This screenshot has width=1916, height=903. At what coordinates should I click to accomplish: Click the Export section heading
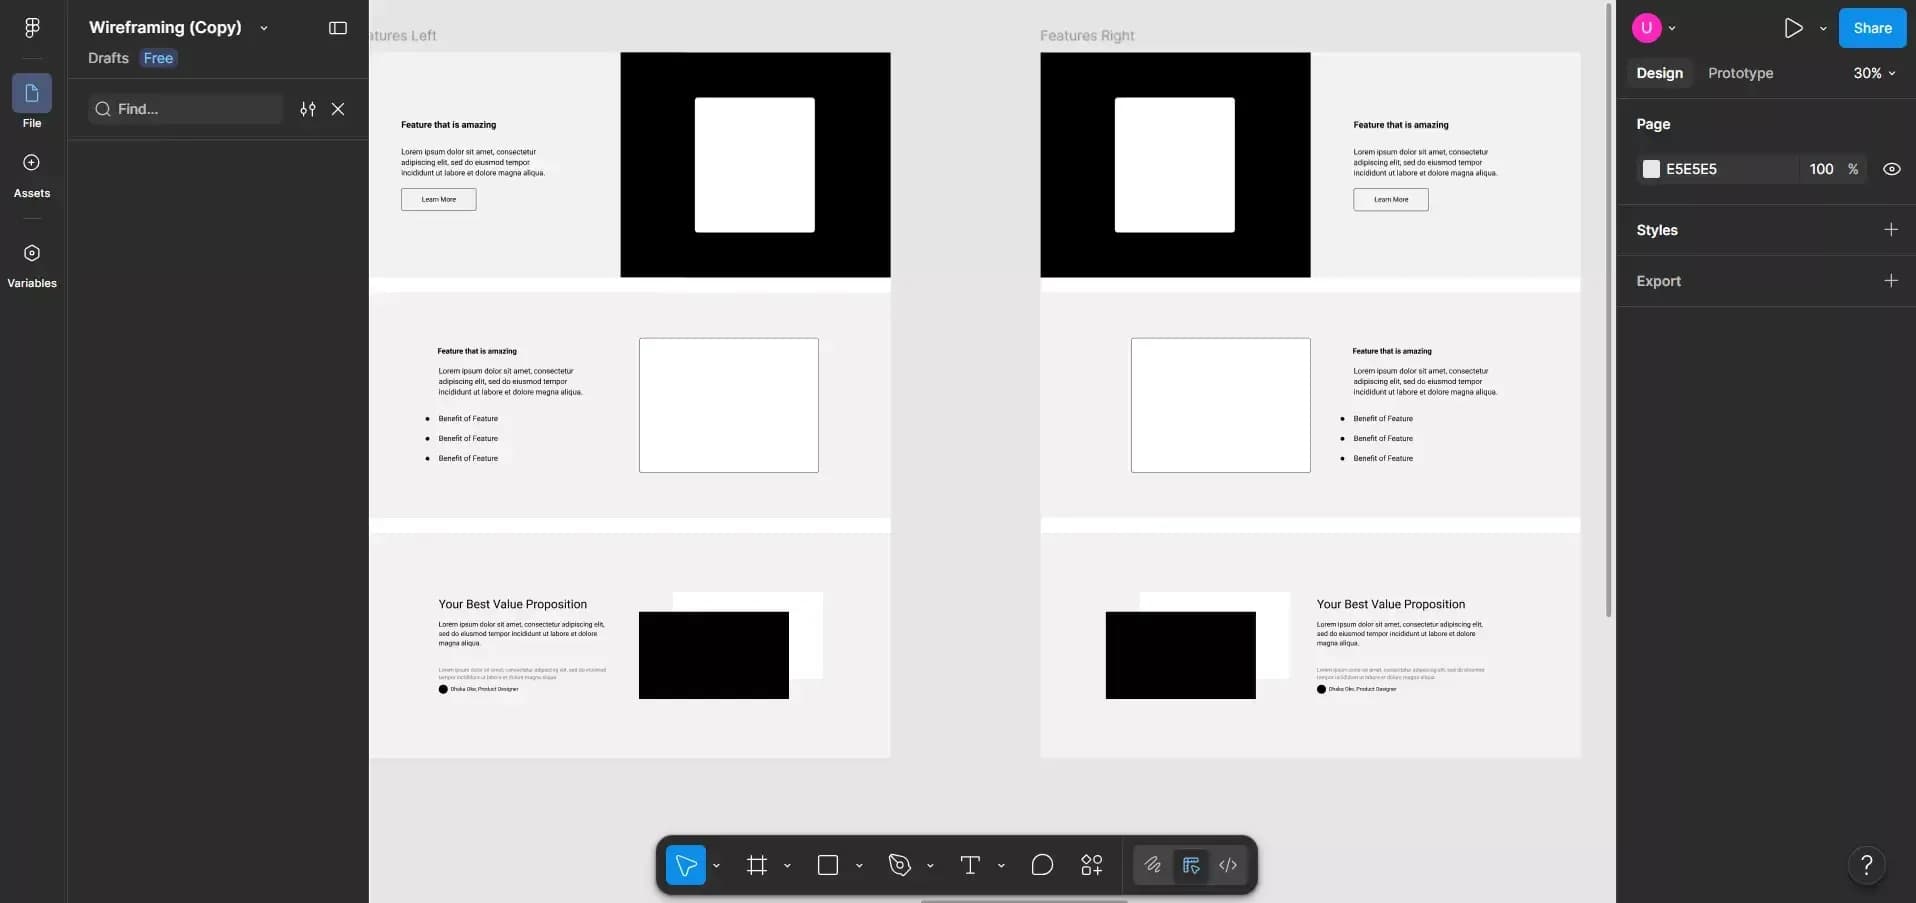[x=1658, y=281]
